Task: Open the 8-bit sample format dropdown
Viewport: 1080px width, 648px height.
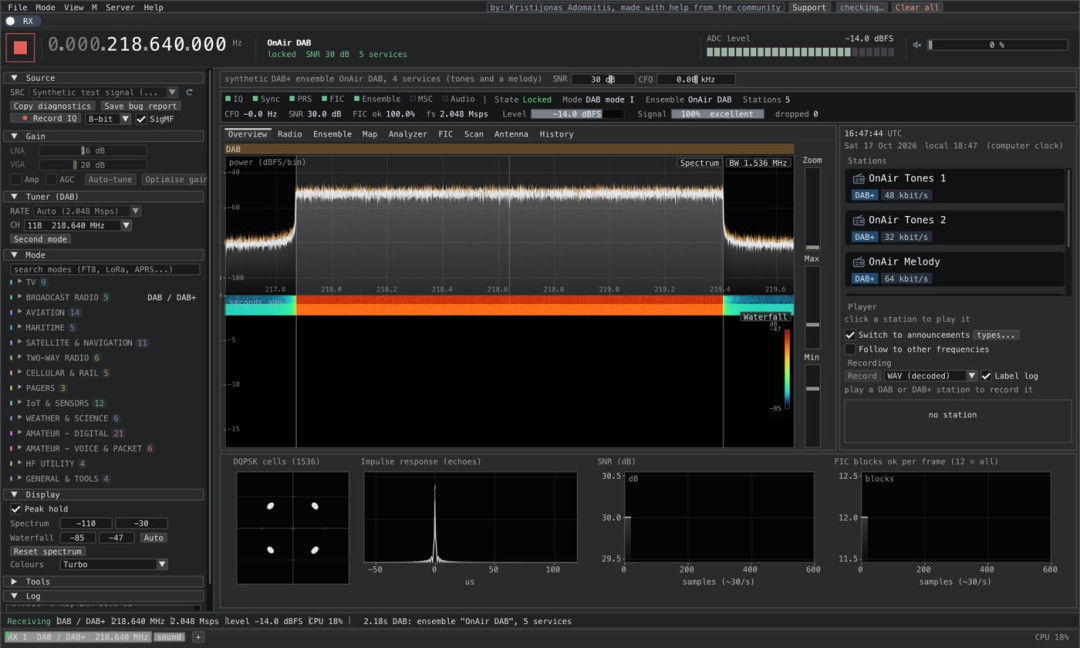Action: 108,119
